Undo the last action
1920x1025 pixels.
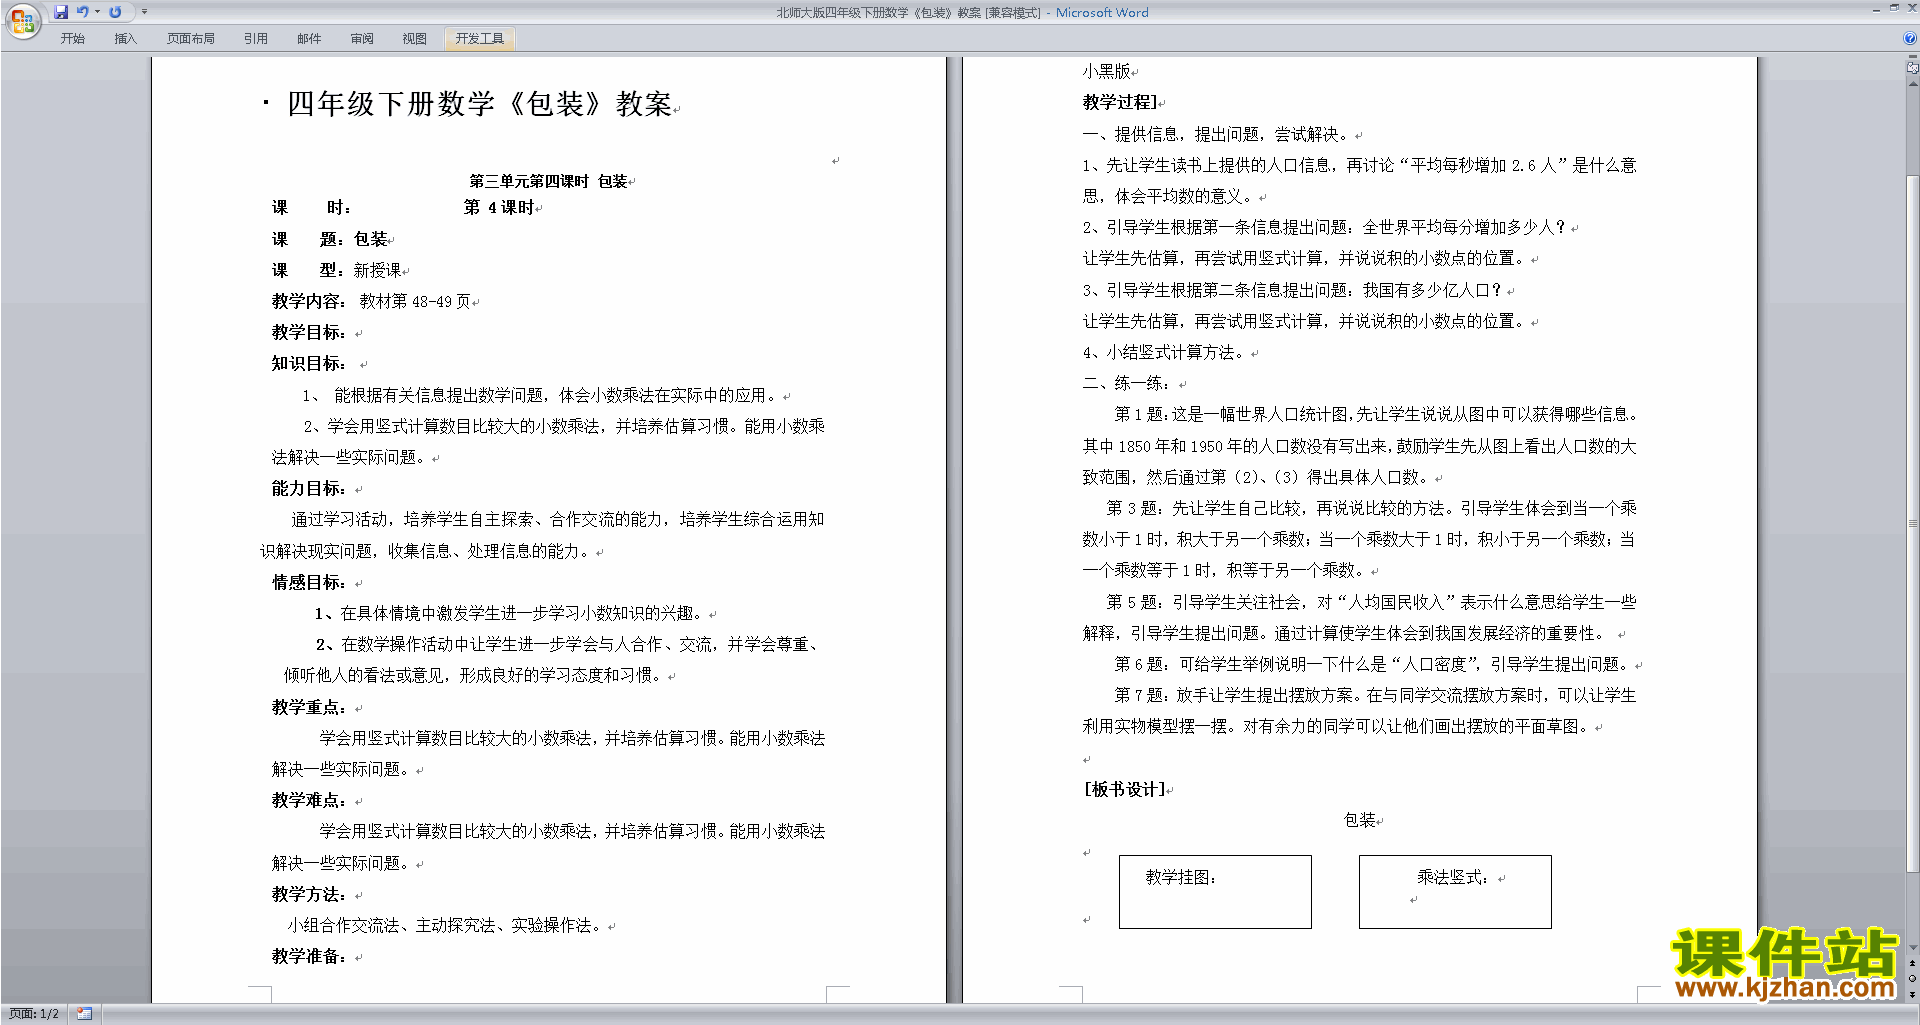[83, 12]
